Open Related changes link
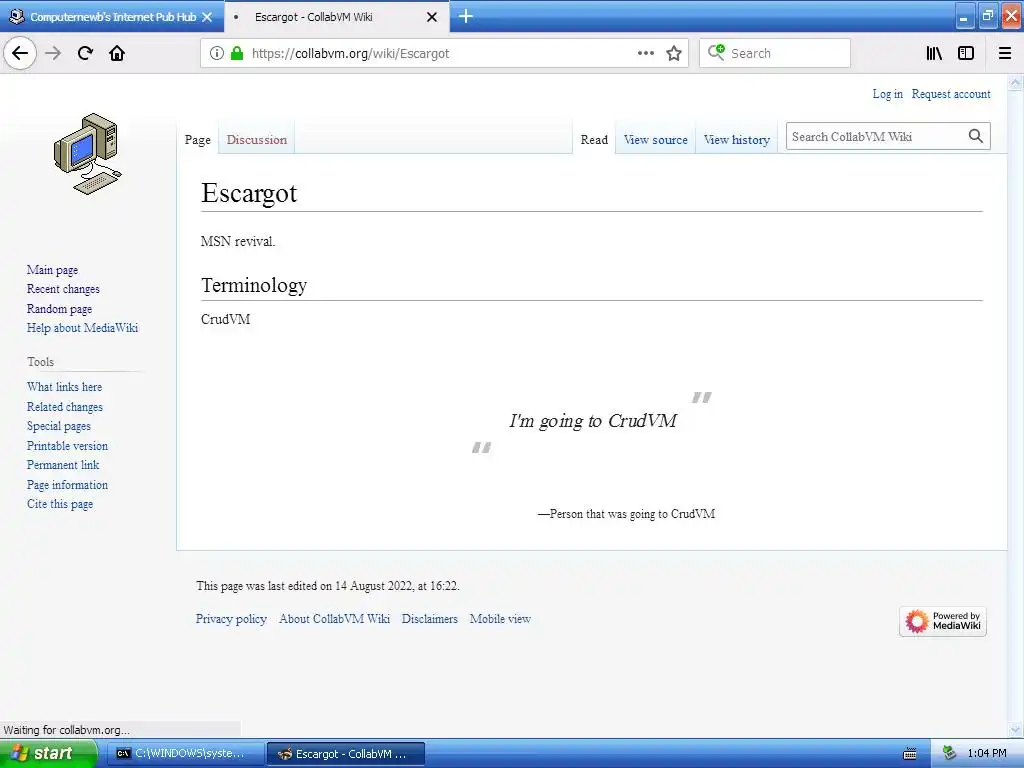This screenshot has width=1024, height=768. pyautogui.click(x=65, y=406)
